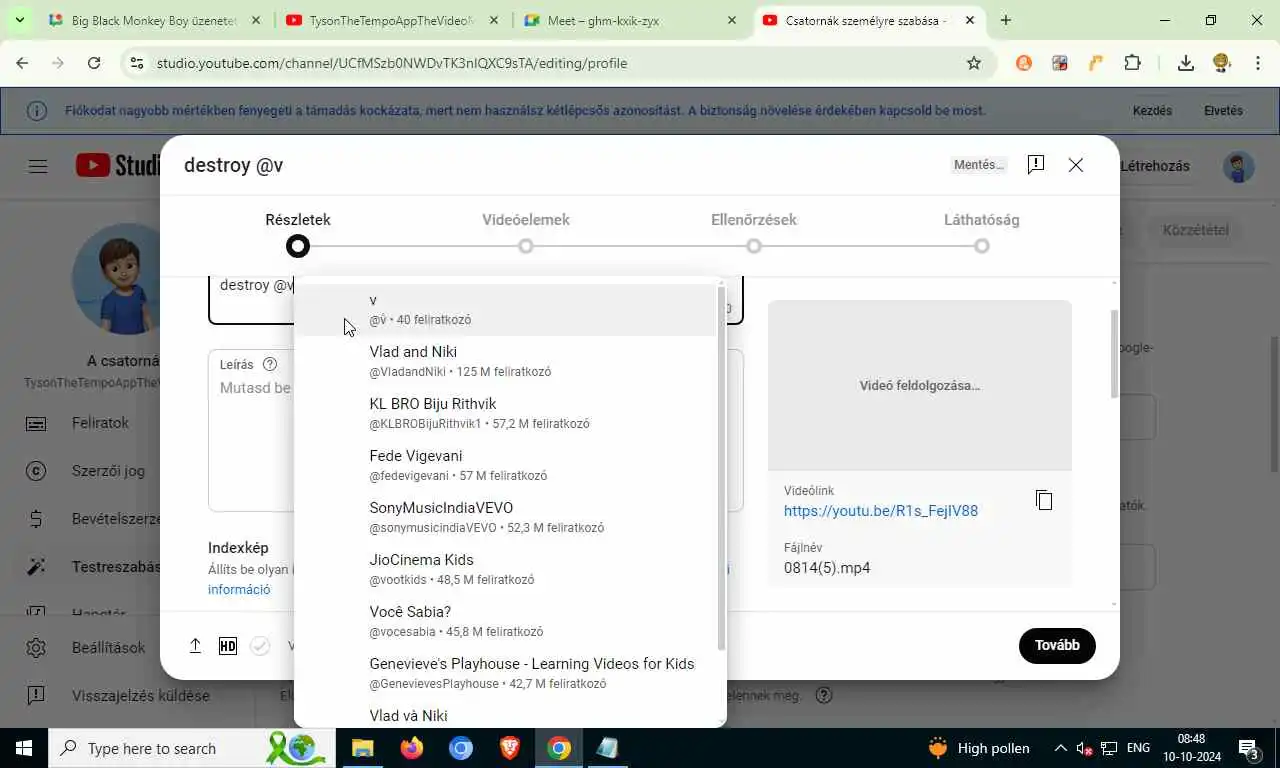The width and height of the screenshot is (1280, 768).
Task: View site information icon in address bar
Action: [x=138, y=63]
